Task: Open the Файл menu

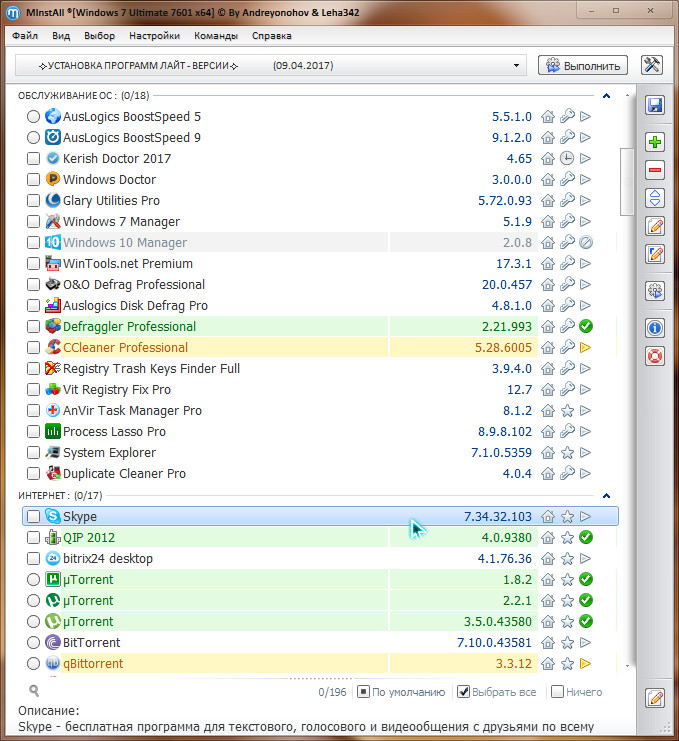Action: (25, 36)
